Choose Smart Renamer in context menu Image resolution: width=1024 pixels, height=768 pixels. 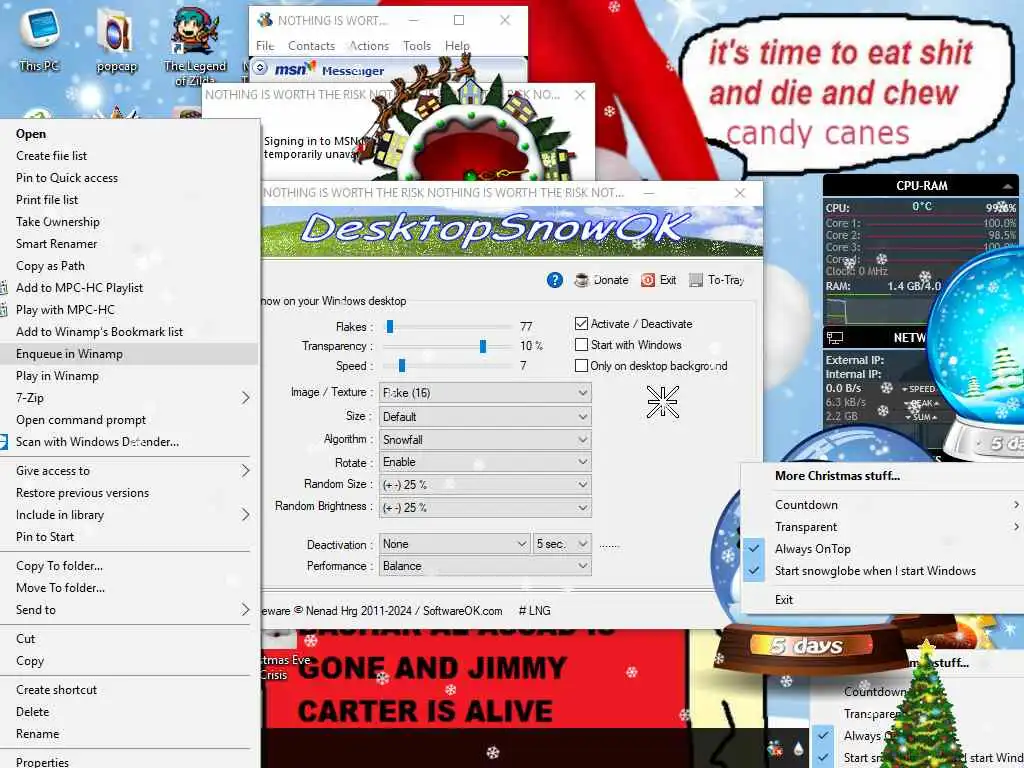click(129, 244)
